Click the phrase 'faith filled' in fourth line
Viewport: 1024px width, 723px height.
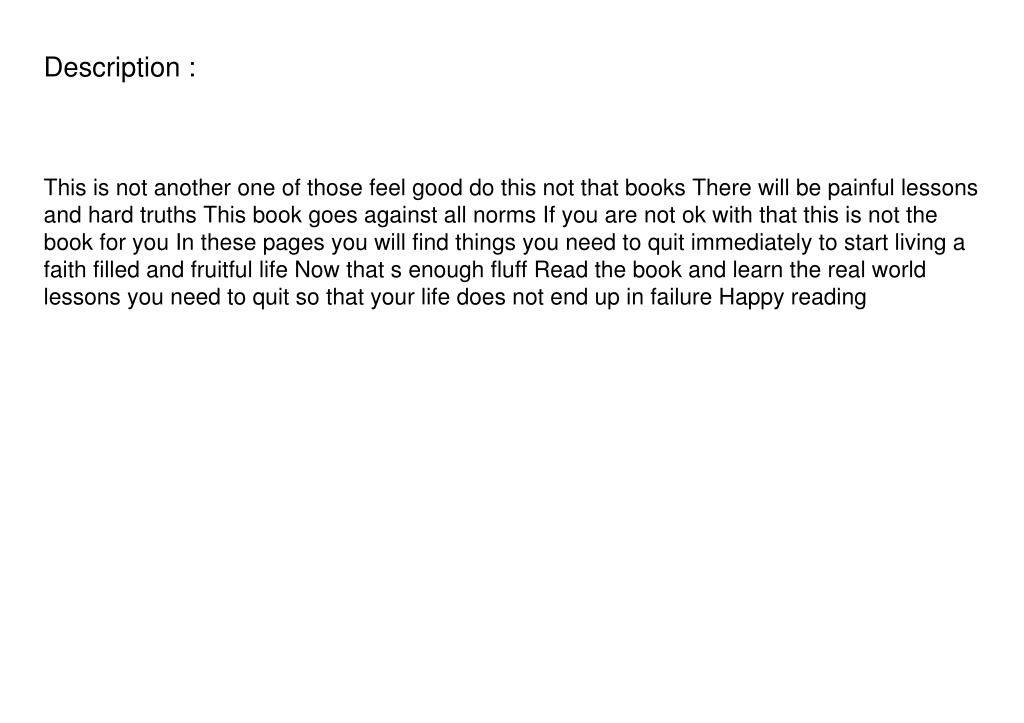[x=91, y=270]
